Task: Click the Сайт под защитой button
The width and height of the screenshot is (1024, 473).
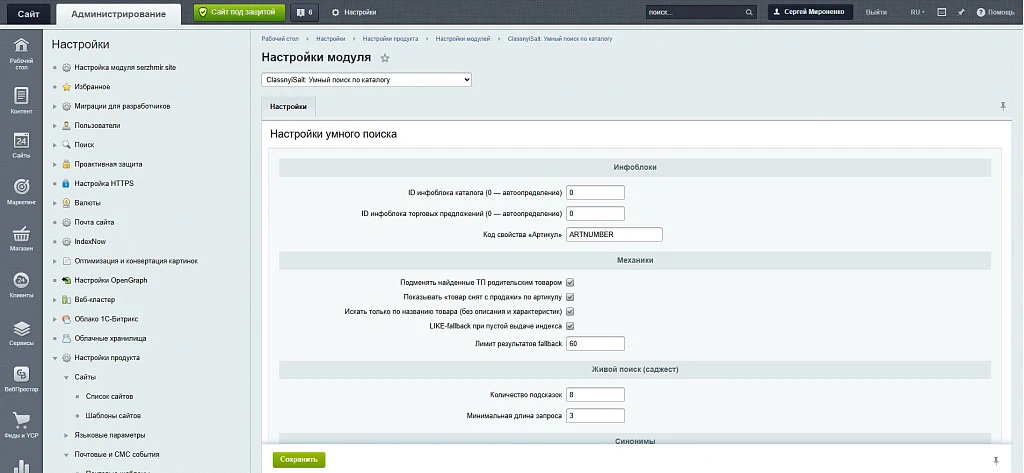Action: tap(239, 12)
